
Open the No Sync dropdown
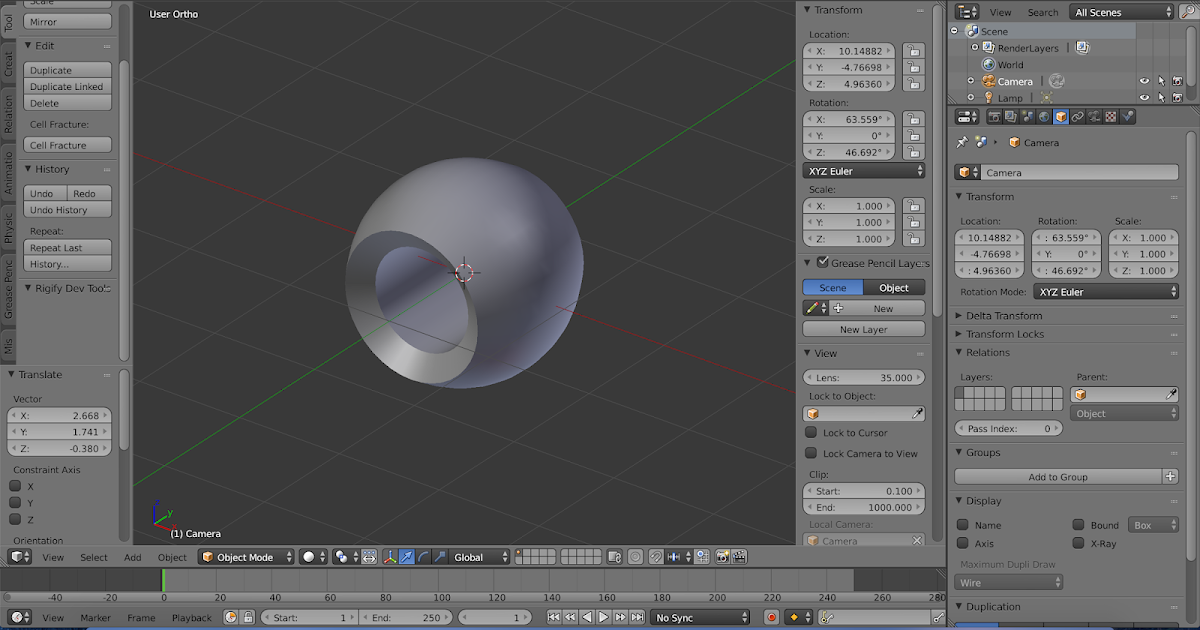pos(700,618)
